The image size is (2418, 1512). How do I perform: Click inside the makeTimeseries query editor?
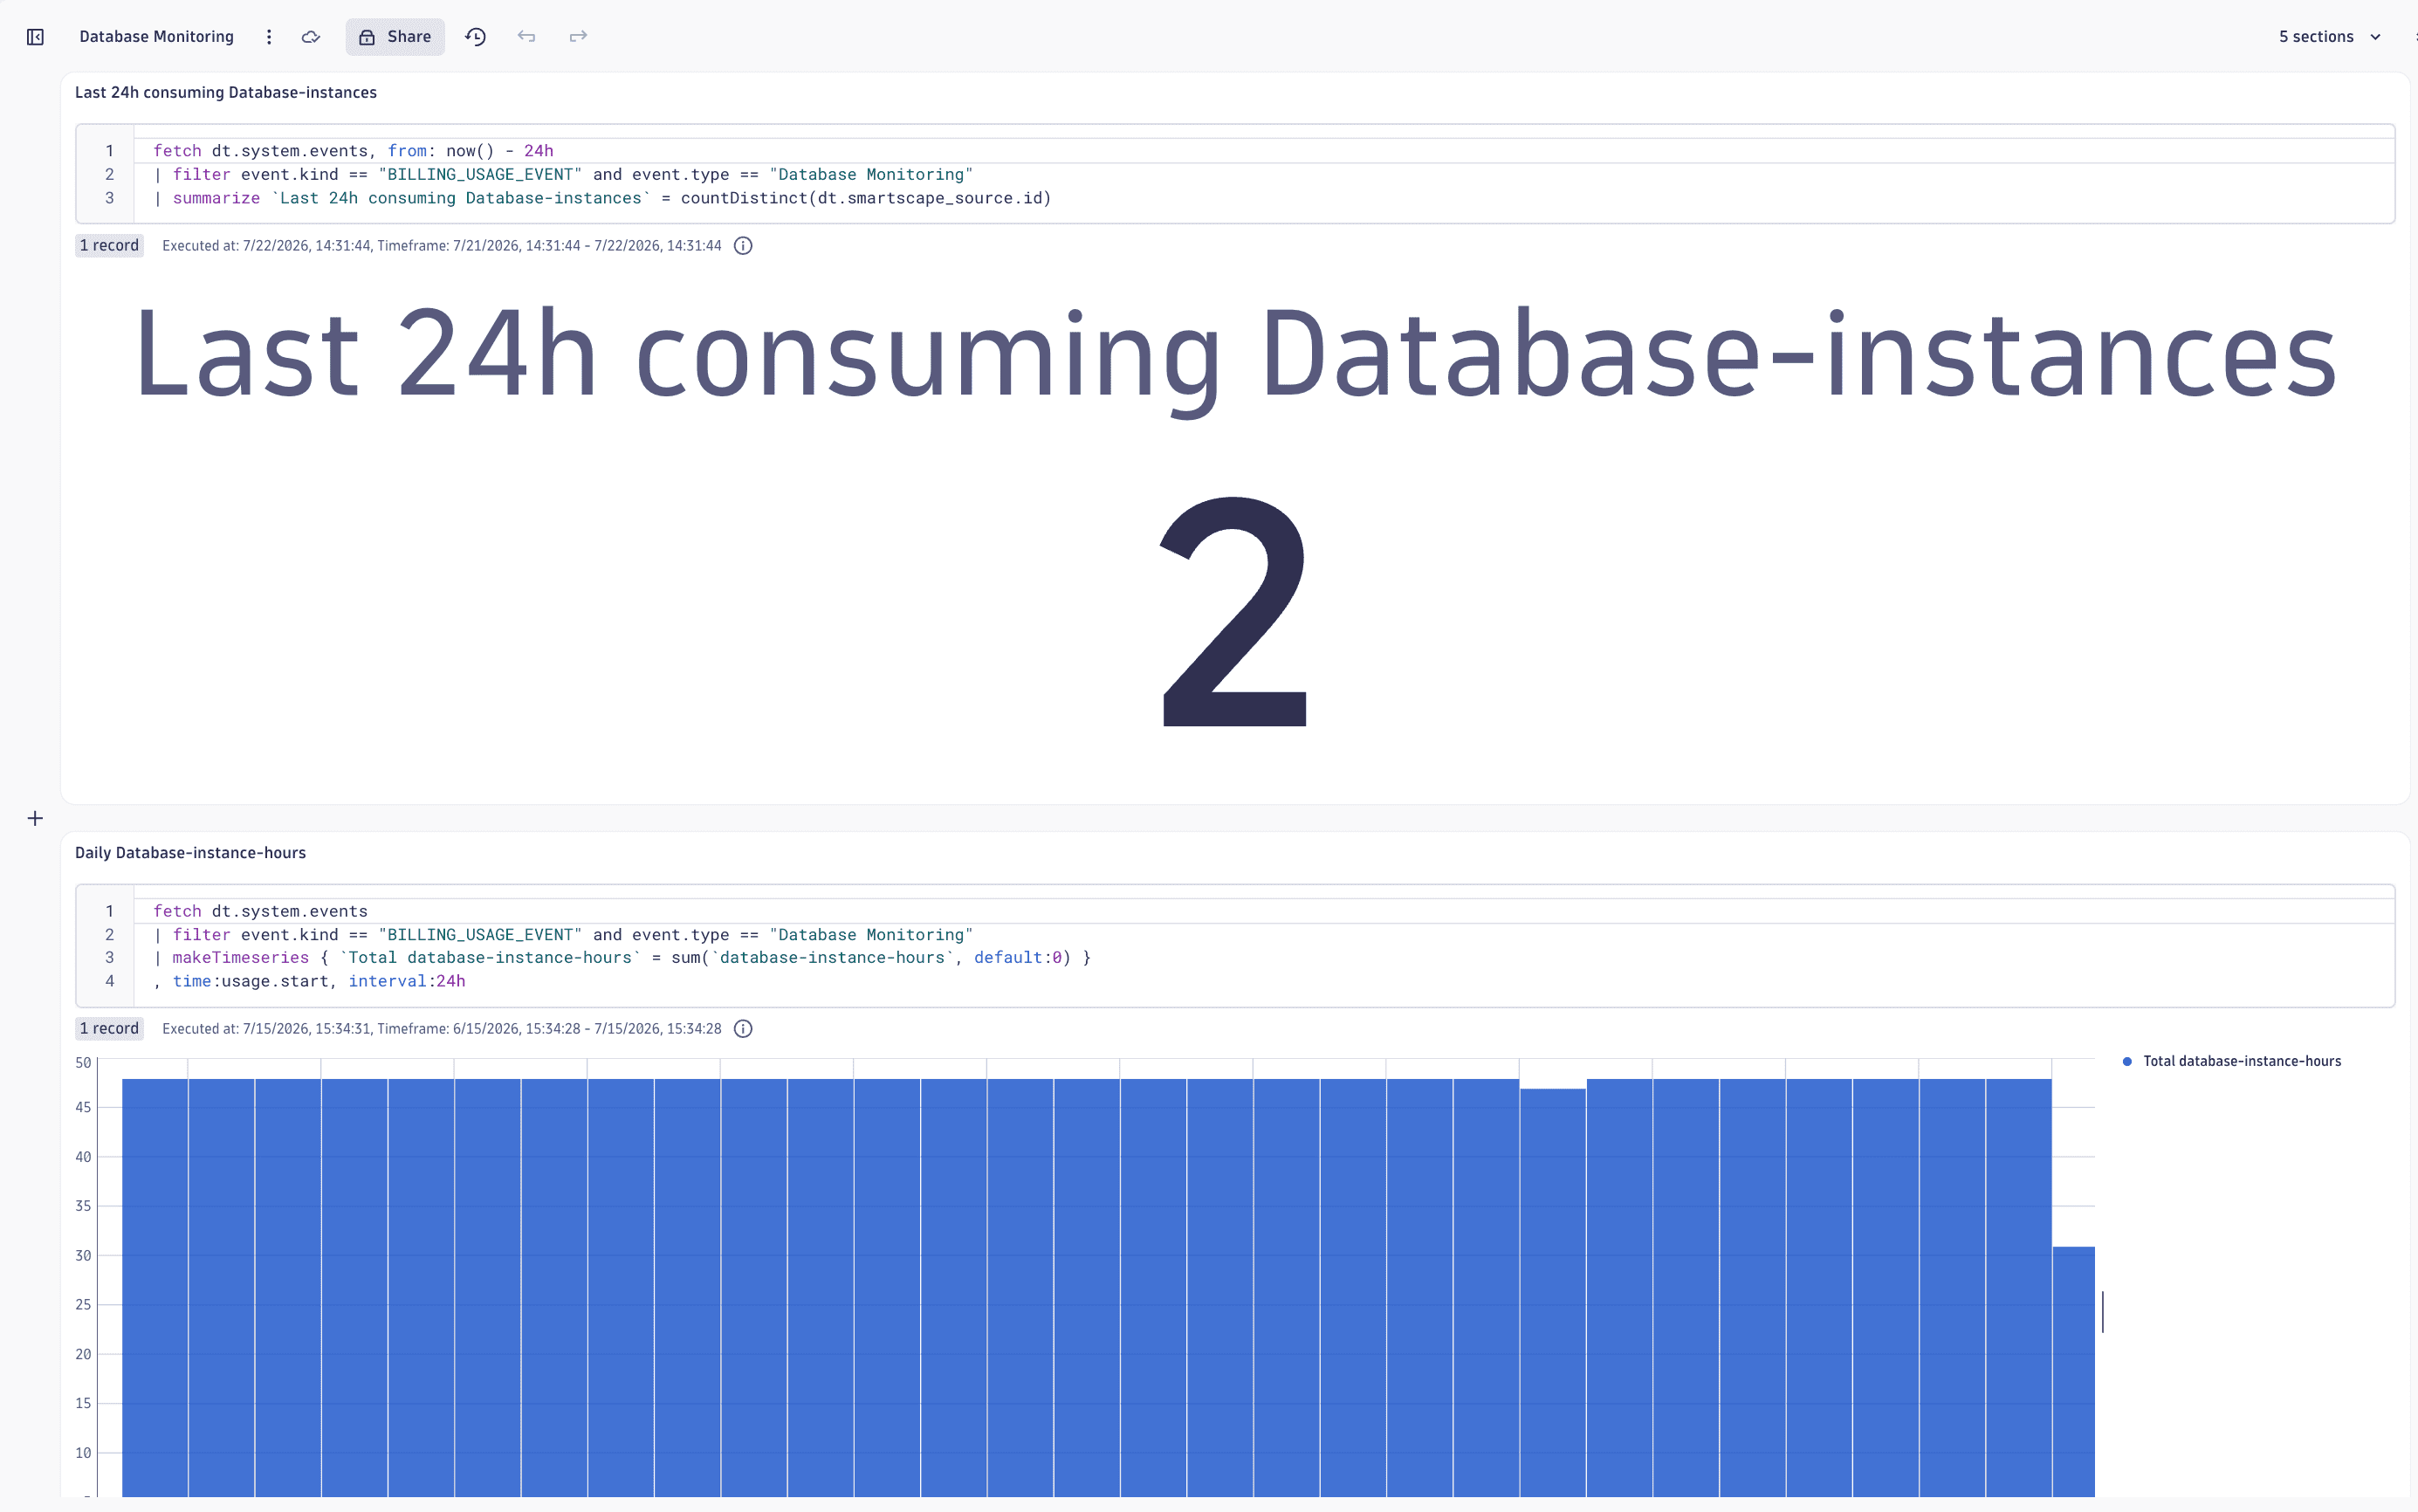point(1235,946)
